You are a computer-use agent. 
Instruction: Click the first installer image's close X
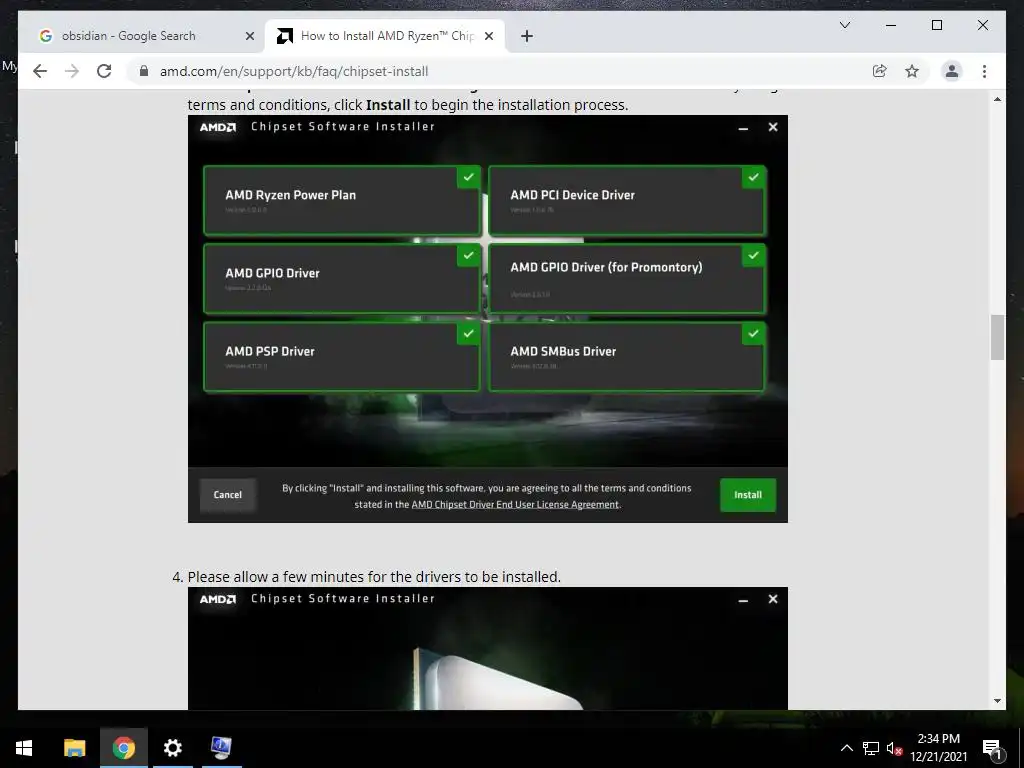(x=773, y=127)
